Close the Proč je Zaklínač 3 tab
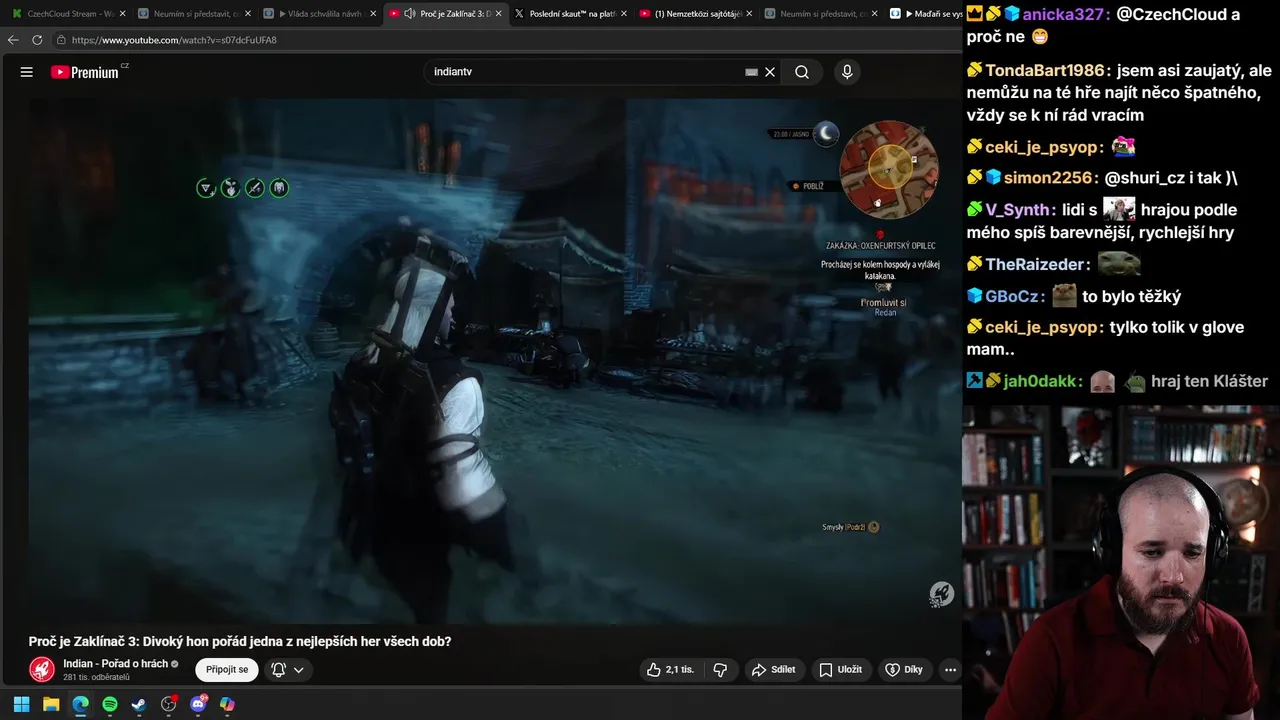The width and height of the screenshot is (1280, 720). tap(498, 14)
